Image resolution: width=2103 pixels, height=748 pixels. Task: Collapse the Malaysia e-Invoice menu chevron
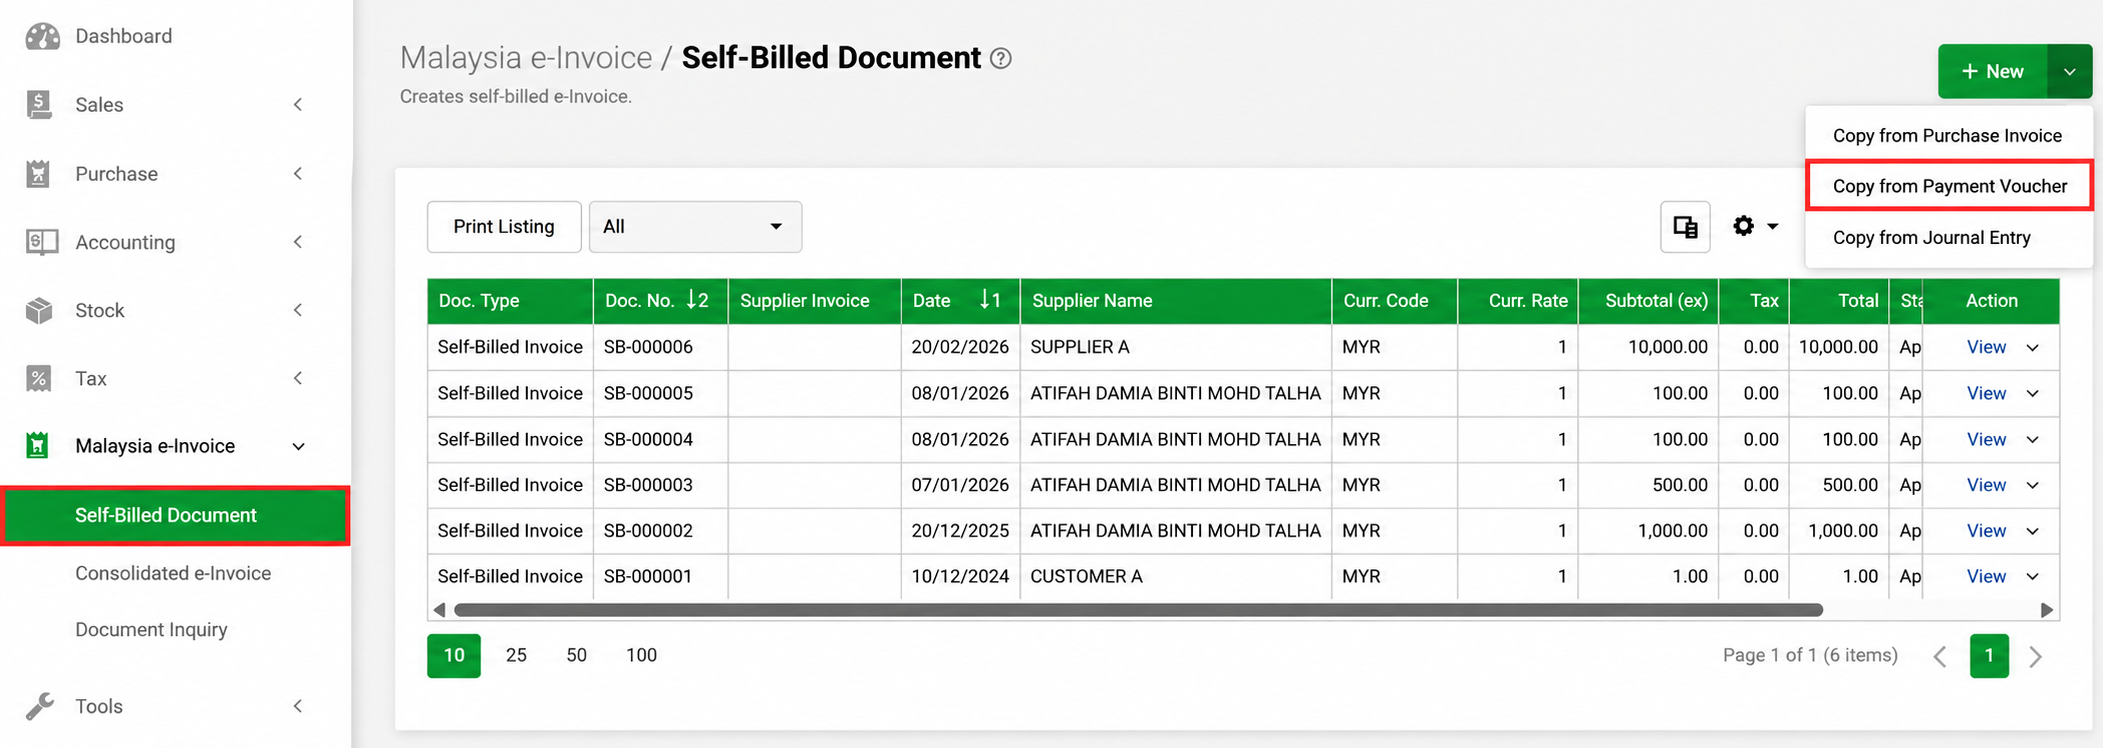coord(298,446)
